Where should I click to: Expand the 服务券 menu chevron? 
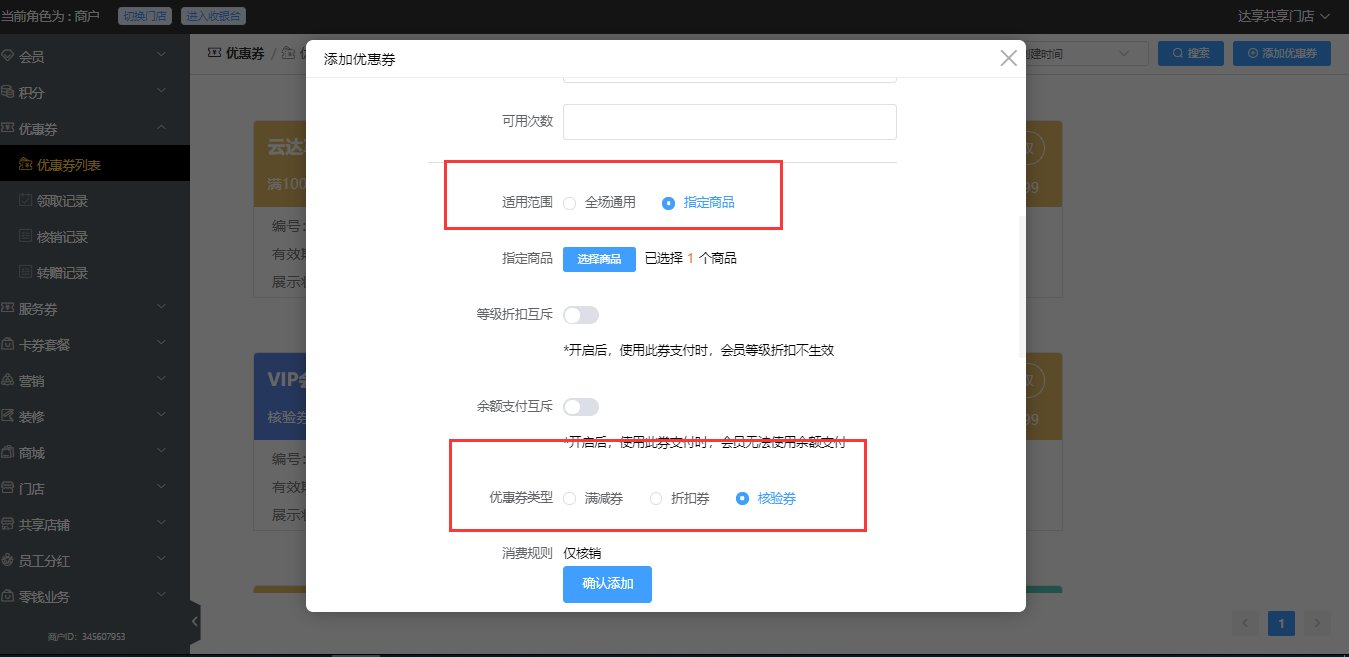coord(162,308)
